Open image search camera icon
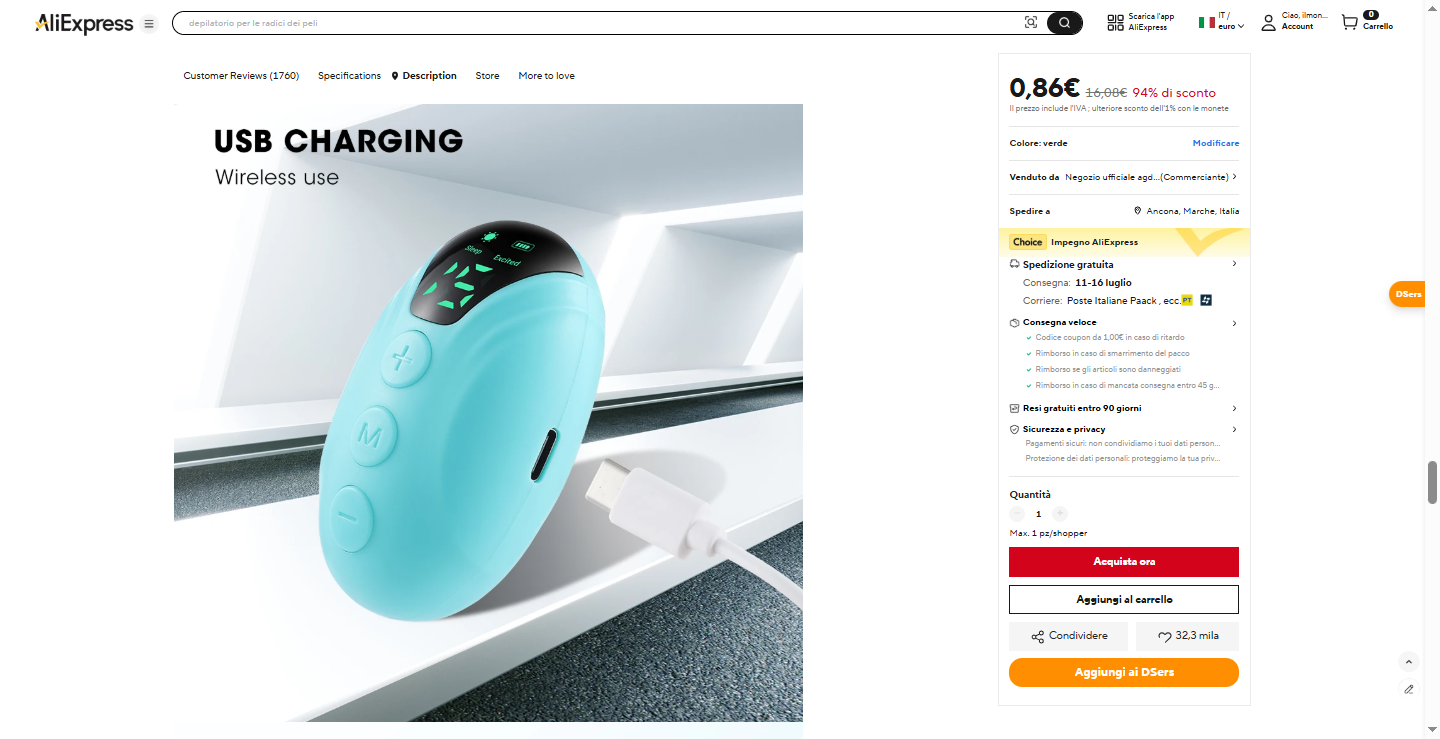 1031,23
